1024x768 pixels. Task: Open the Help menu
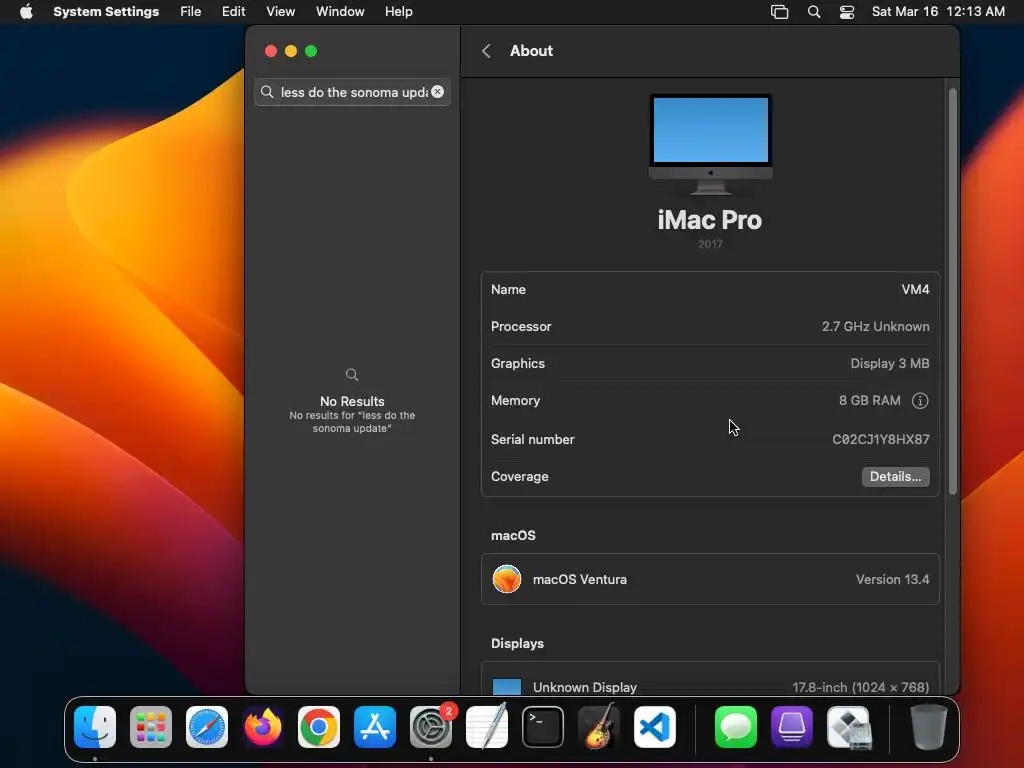point(398,12)
